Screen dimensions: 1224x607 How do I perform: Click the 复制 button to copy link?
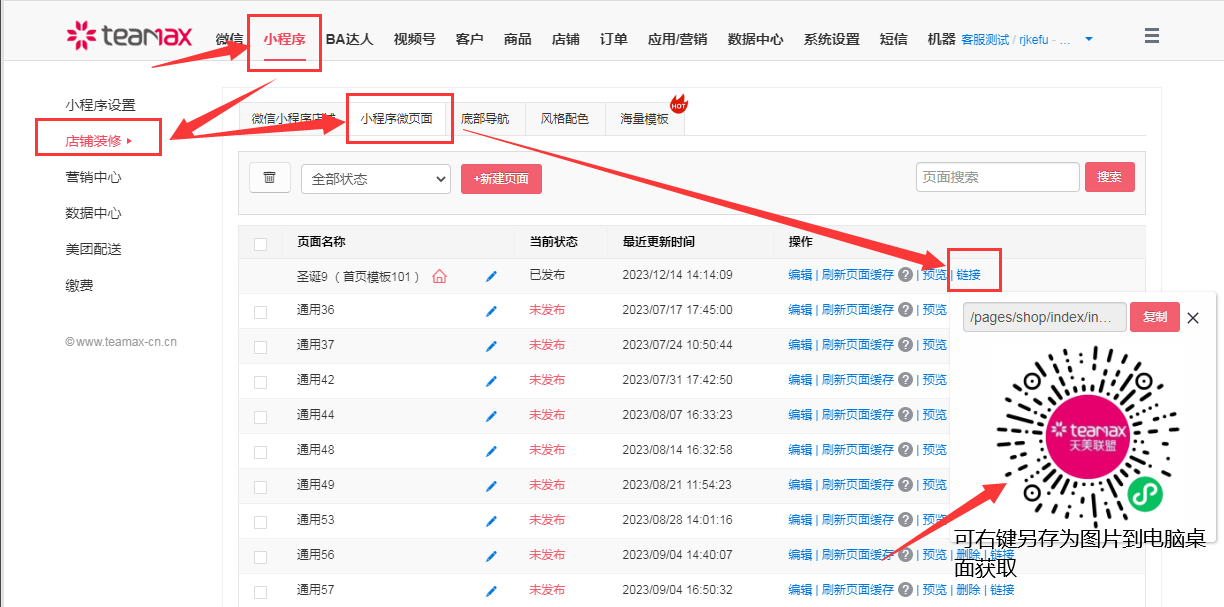[x=1154, y=317]
